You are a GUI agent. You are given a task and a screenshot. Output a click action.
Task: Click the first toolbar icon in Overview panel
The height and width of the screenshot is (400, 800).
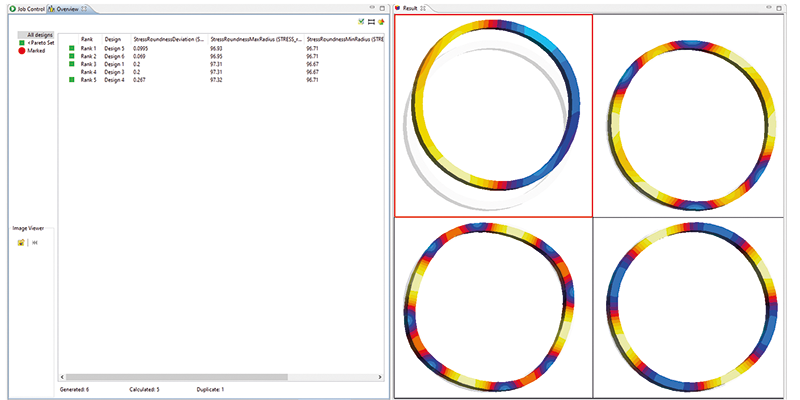click(361, 22)
